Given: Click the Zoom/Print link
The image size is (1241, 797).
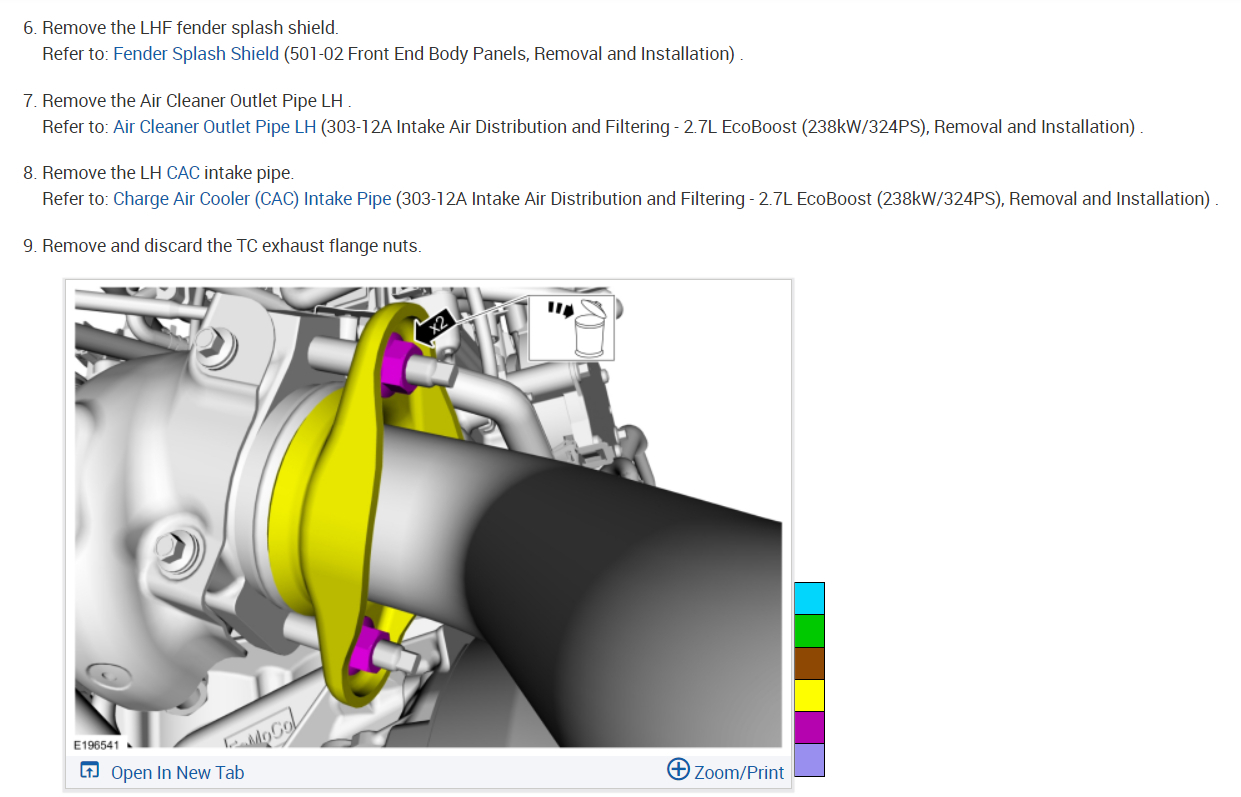Looking at the screenshot, I should (x=739, y=772).
